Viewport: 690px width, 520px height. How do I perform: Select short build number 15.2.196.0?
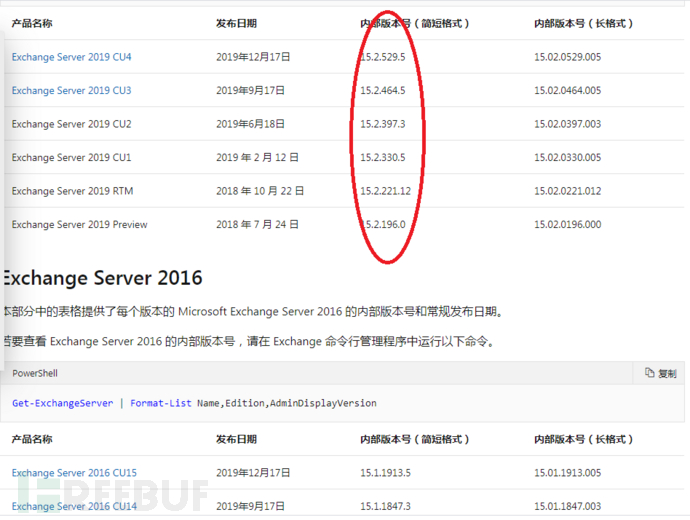click(383, 224)
